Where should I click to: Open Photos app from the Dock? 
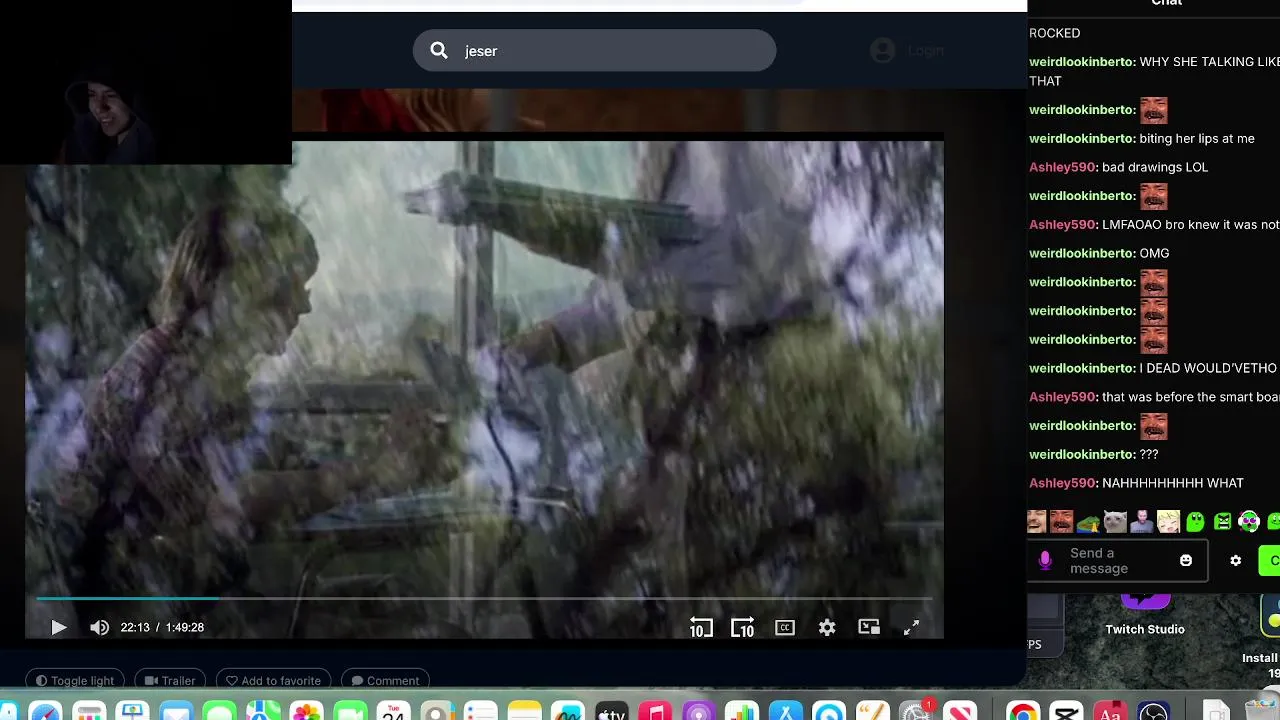click(307, 712)
